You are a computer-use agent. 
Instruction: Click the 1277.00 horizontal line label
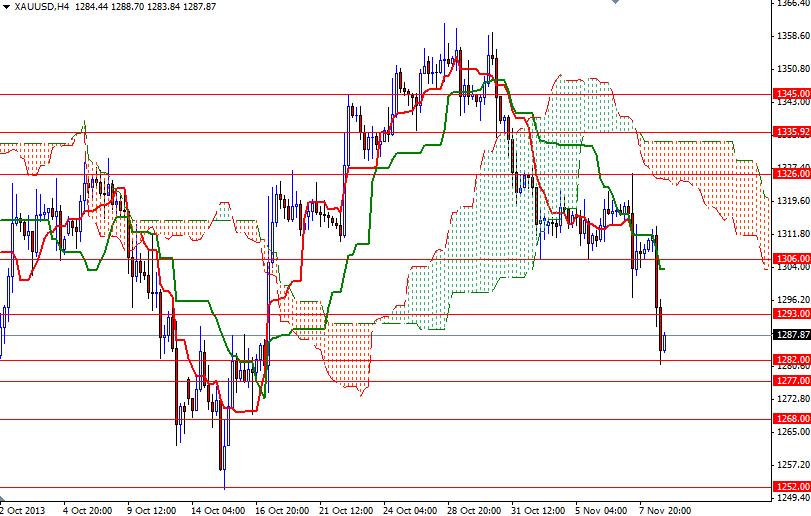click(x=791, y=380)
